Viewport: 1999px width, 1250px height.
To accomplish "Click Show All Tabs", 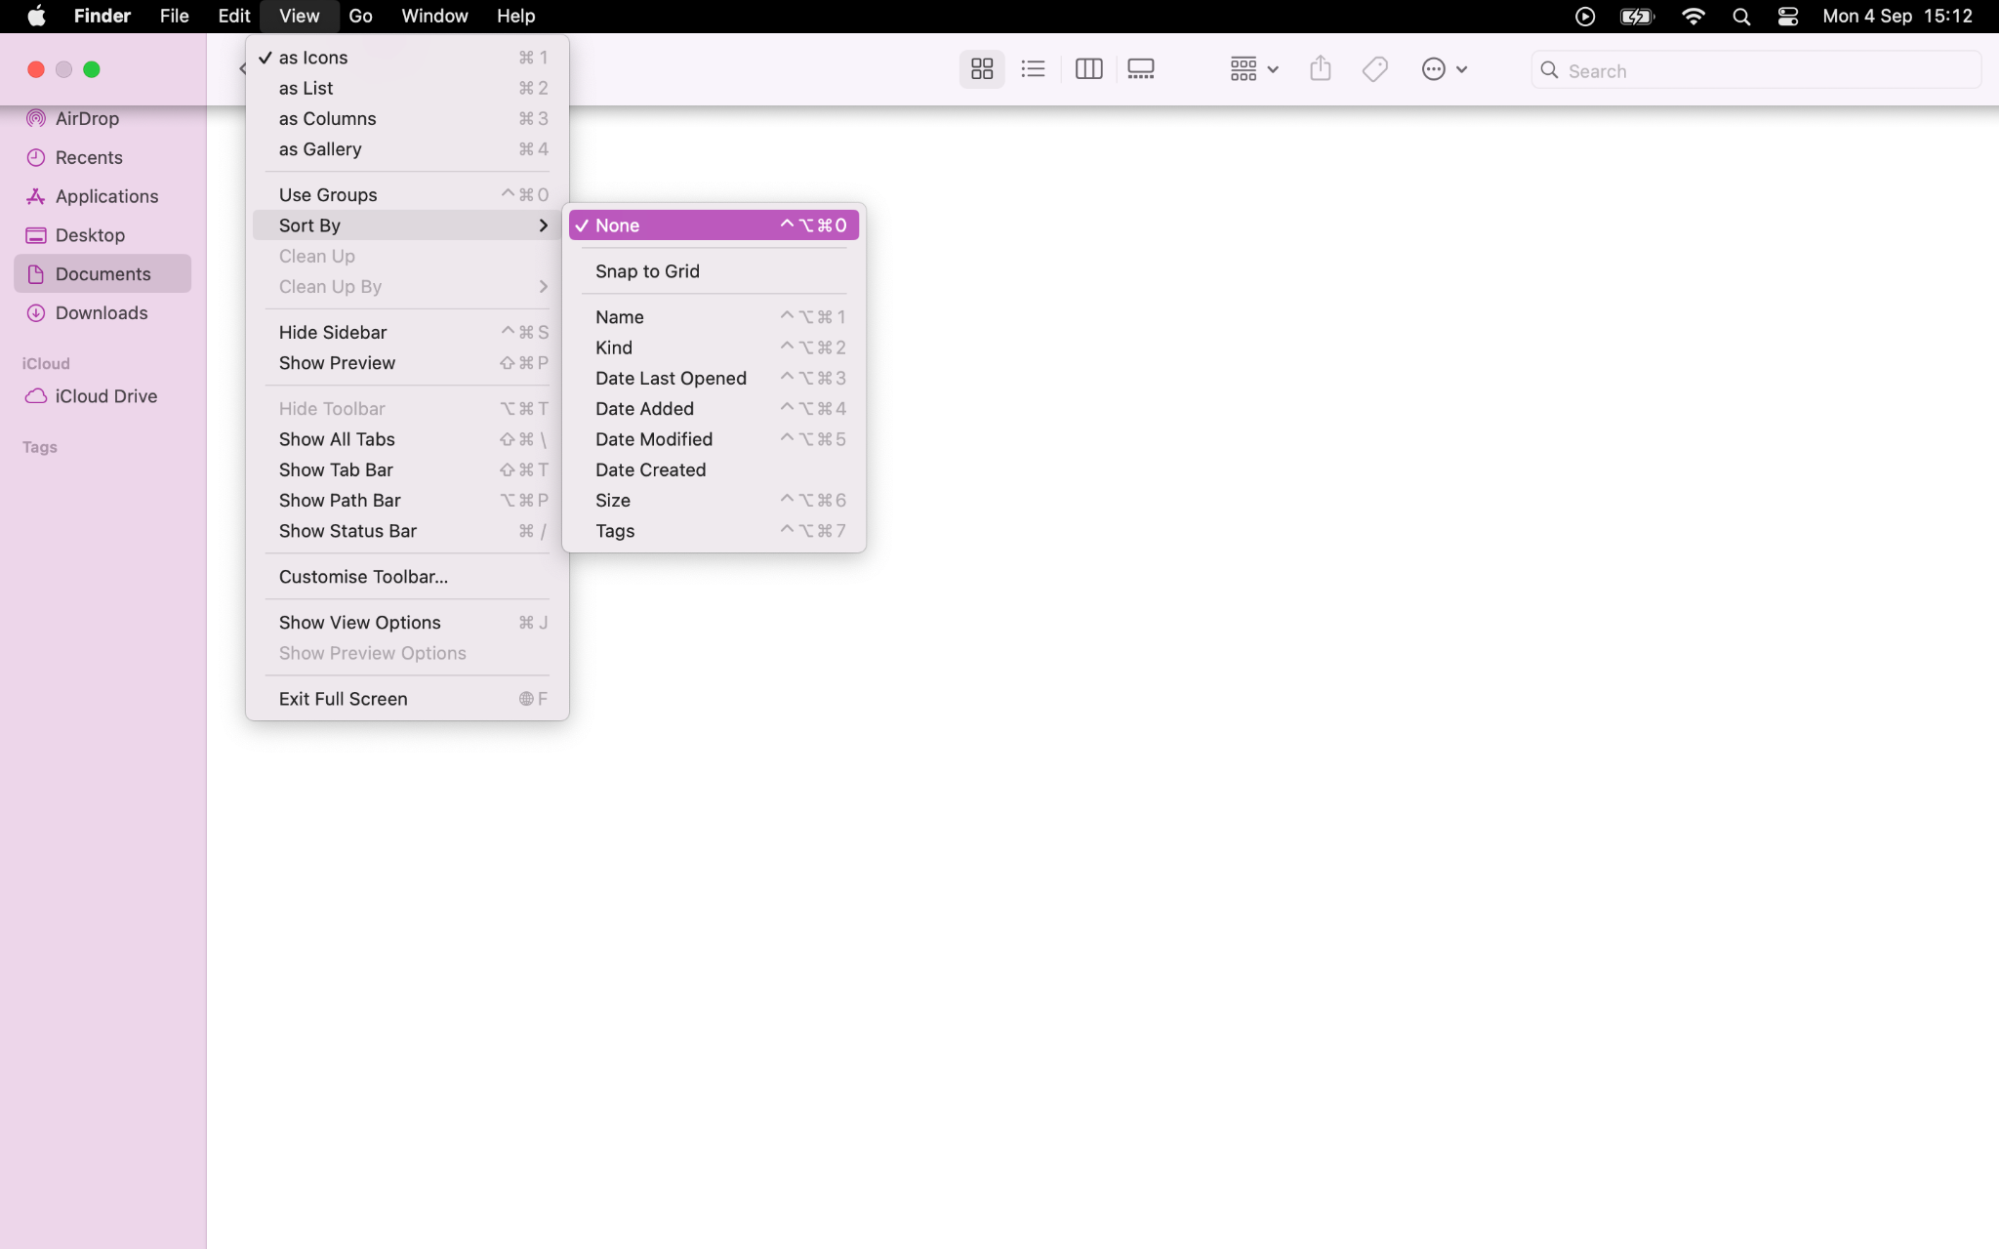I will [408, 439].
